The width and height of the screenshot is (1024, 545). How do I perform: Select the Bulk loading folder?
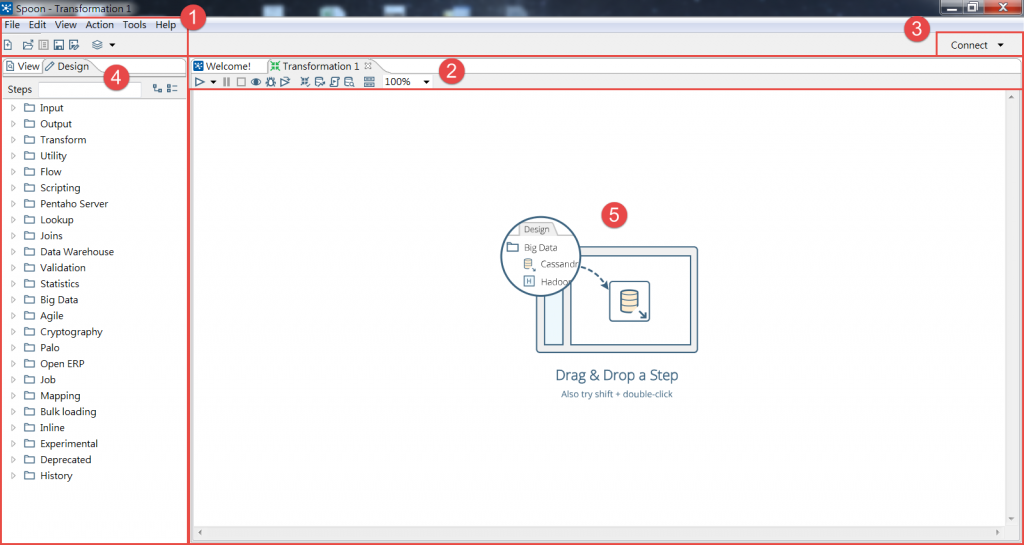pyautogui.click(x=60, y=412)
